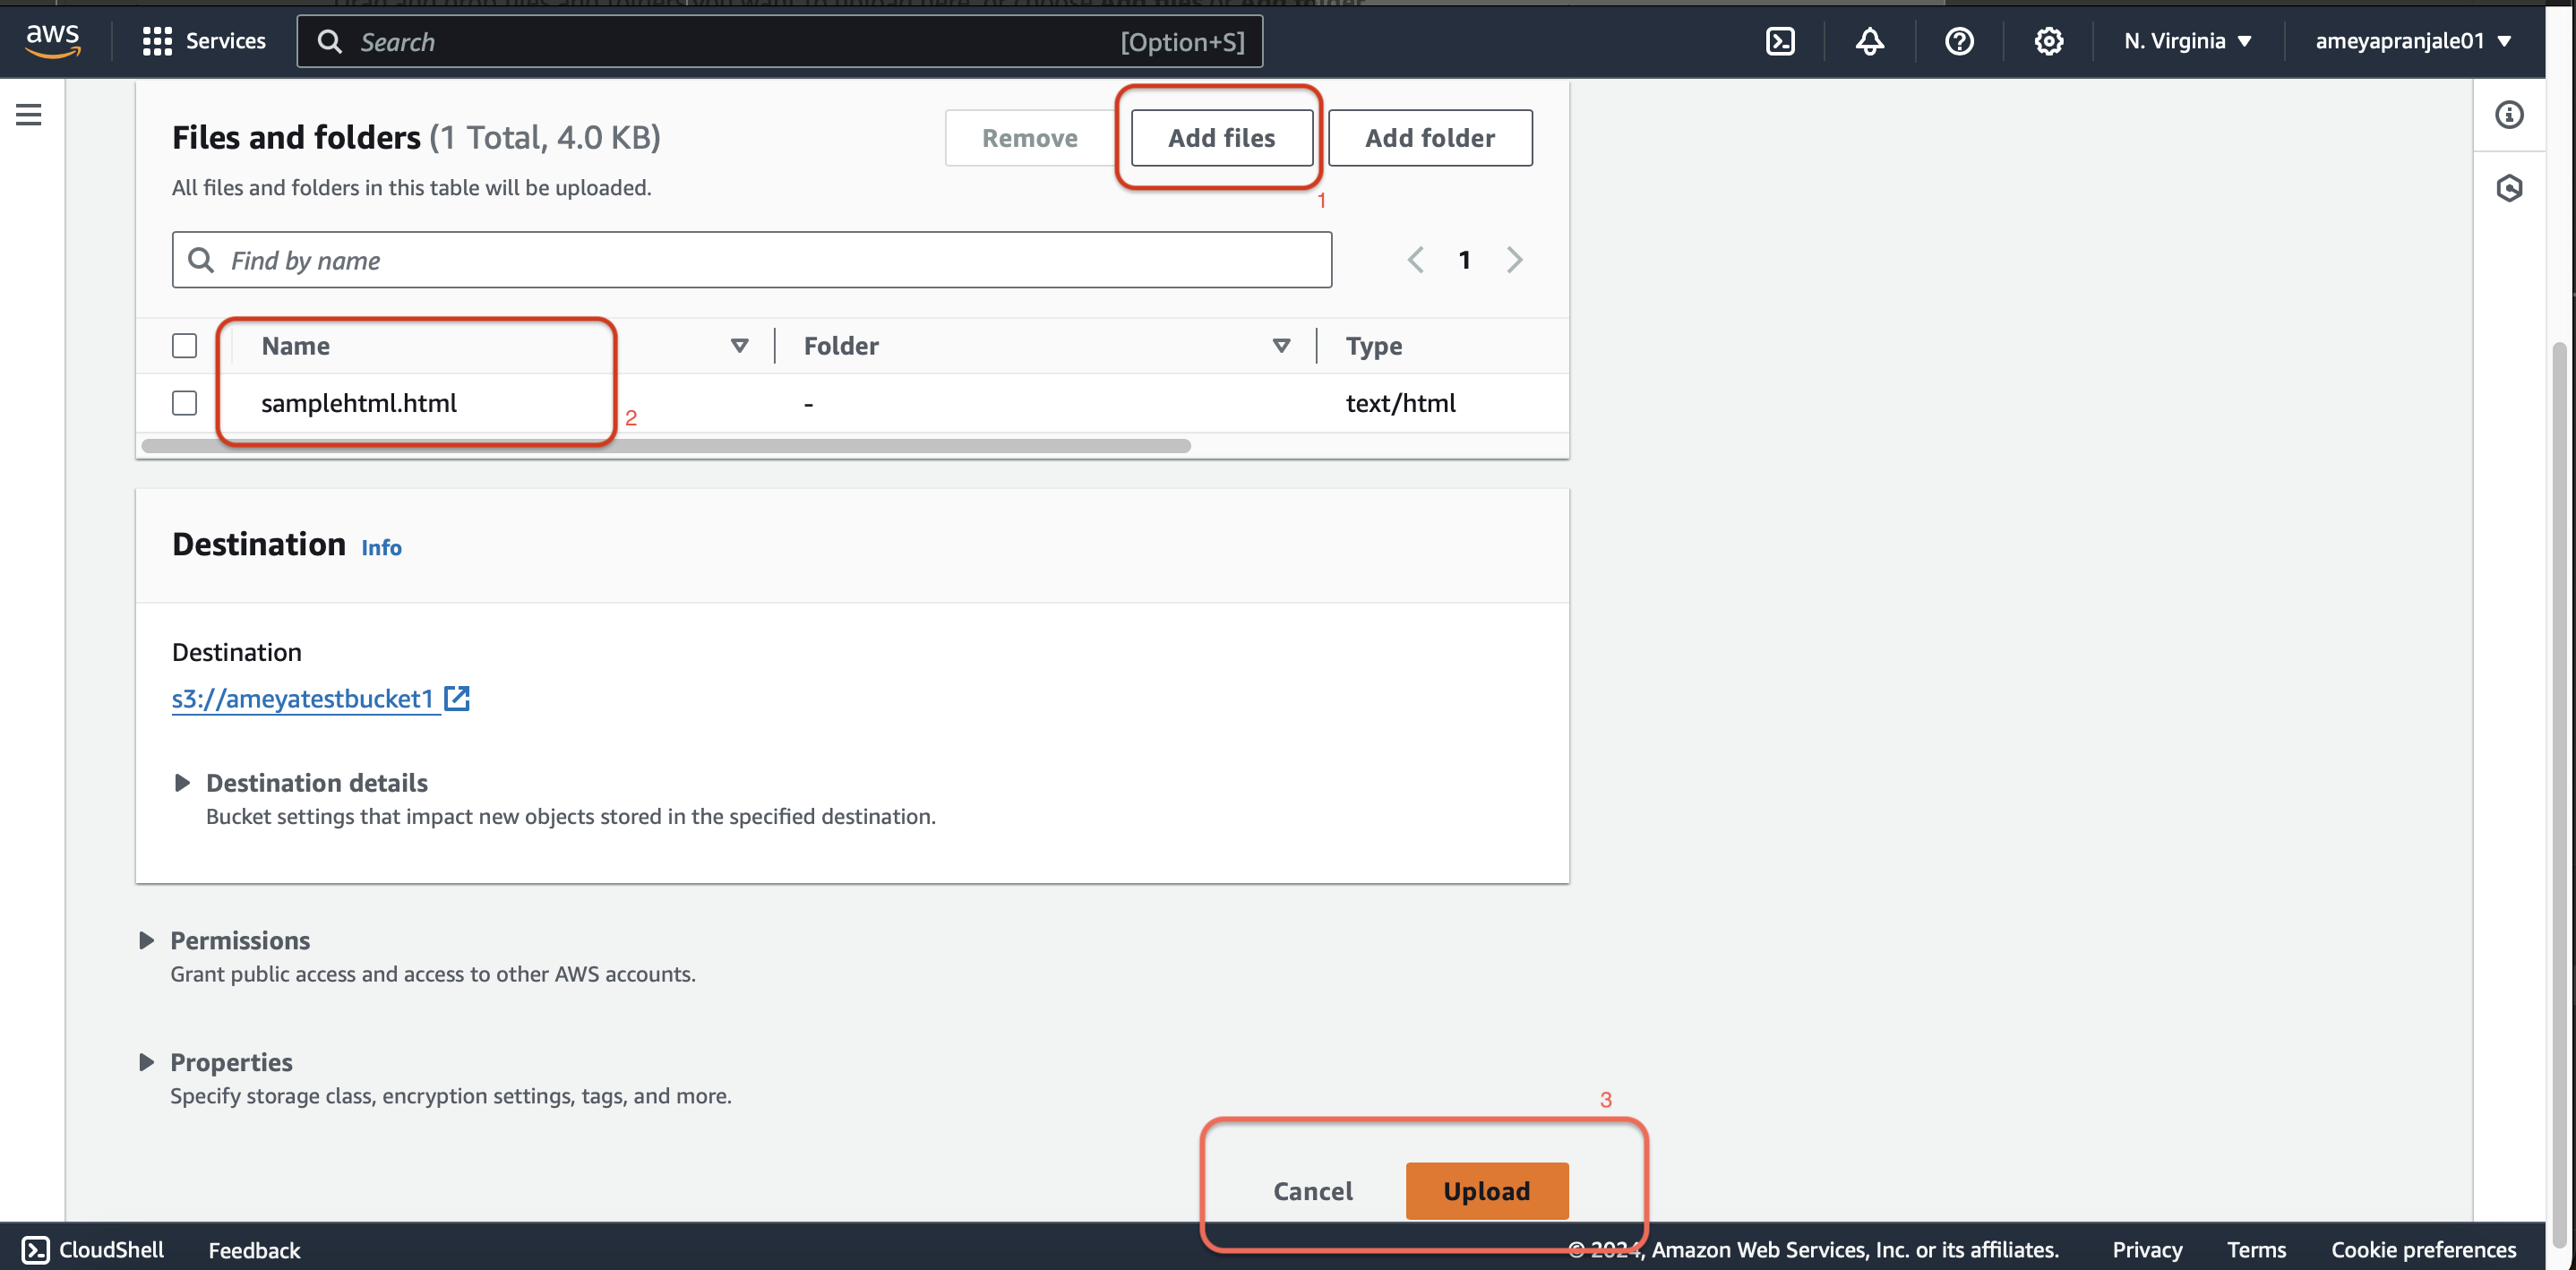Go to the next page arrow
2576x1270 pixels.
(x=1514, y=260)
